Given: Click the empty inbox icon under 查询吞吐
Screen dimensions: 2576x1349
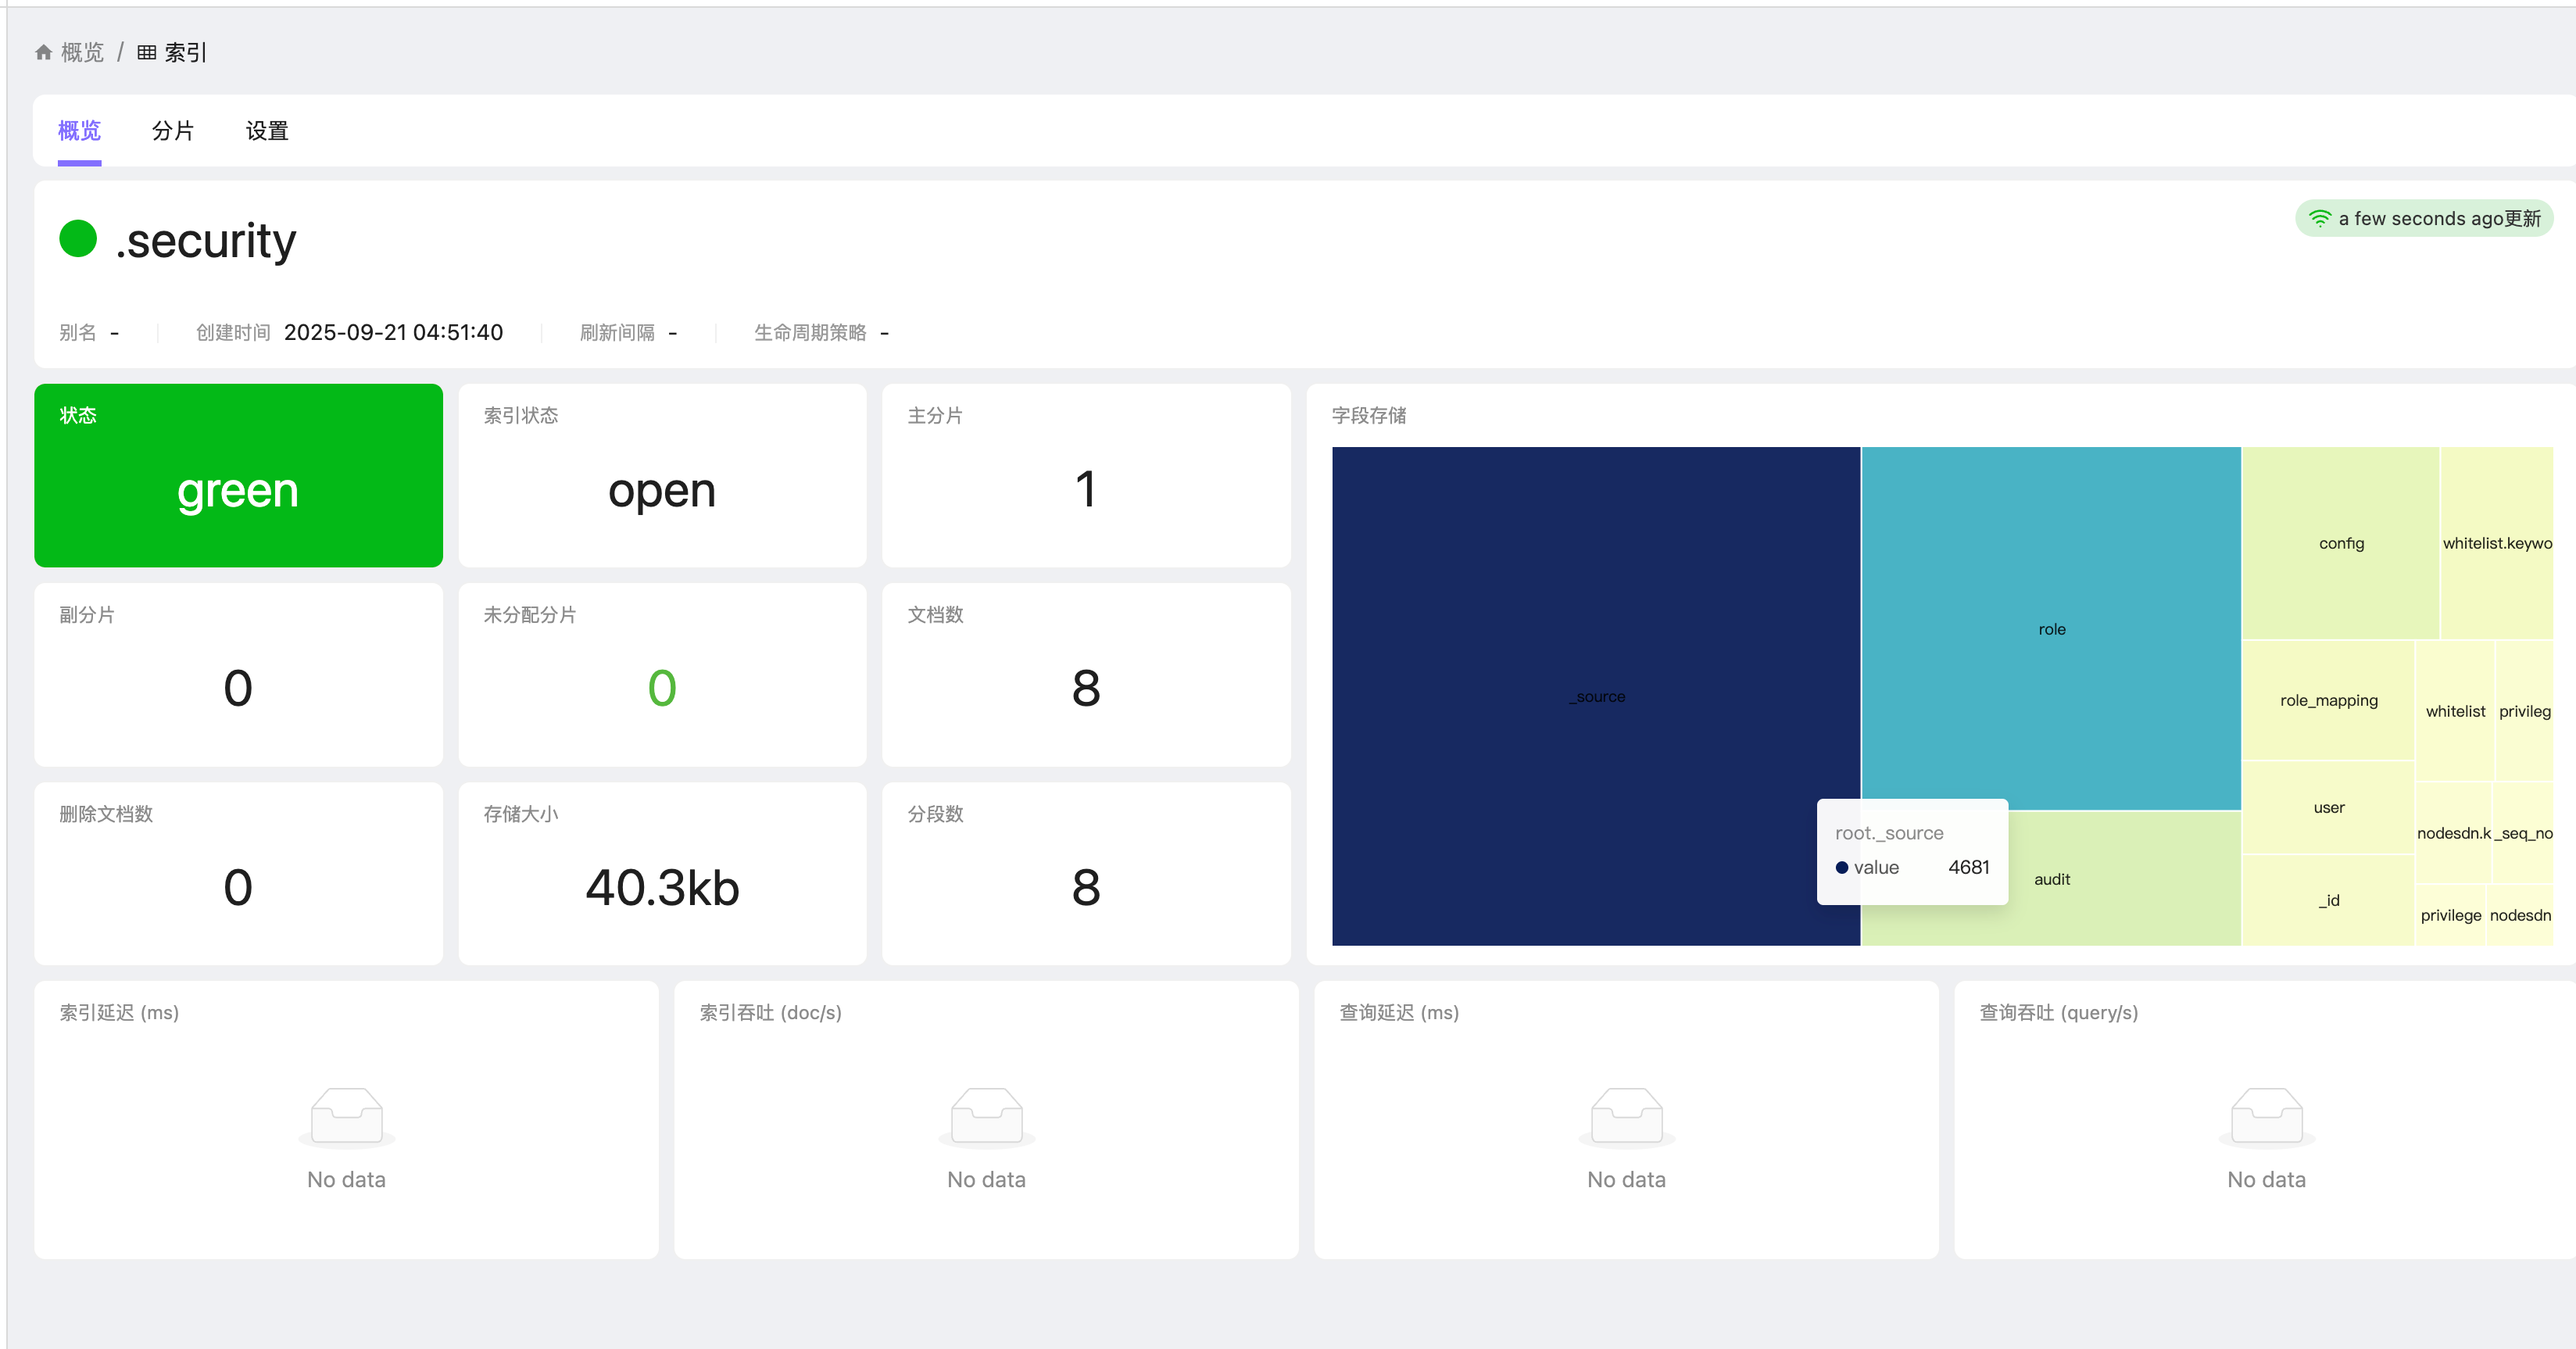Looking at the screenshot, I should pyautogui.click(x=2266, y=1116).
